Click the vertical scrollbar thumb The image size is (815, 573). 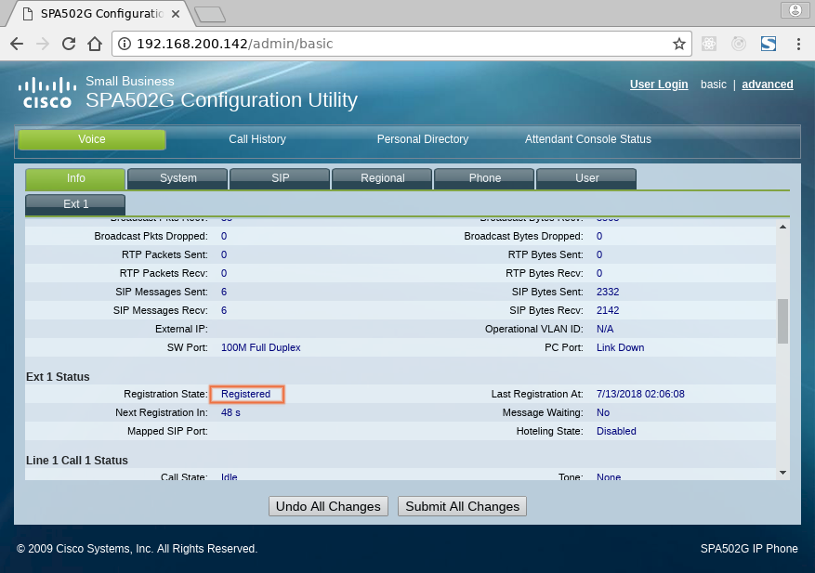click(x=783, y=321)
